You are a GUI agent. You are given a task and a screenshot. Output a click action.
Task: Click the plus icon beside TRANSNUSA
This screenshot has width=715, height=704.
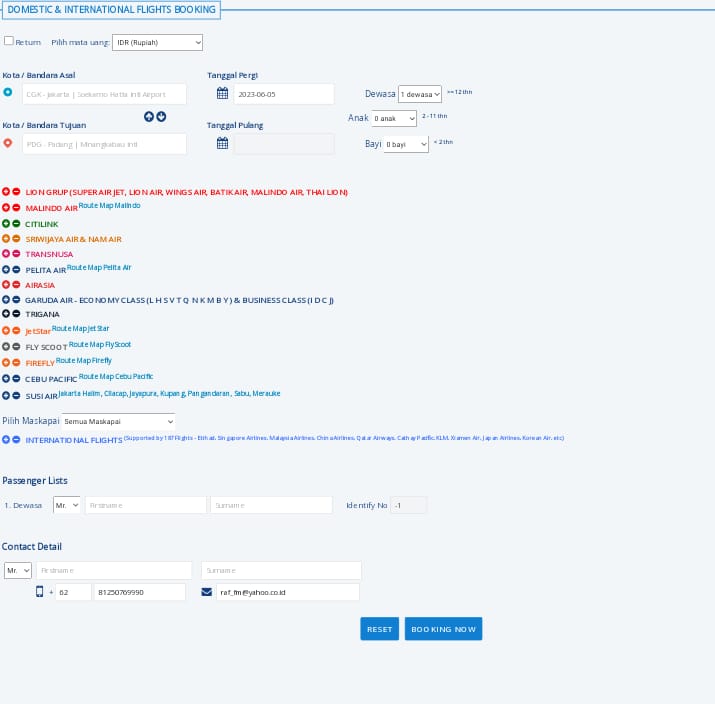[x=6, y=254]
